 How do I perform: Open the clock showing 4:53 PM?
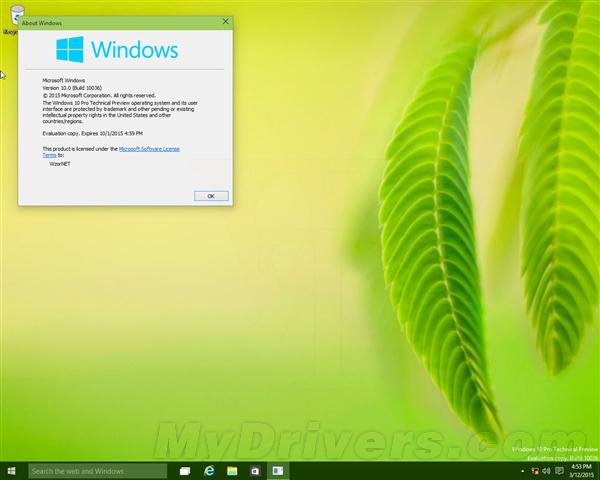[x=580, y=470]
